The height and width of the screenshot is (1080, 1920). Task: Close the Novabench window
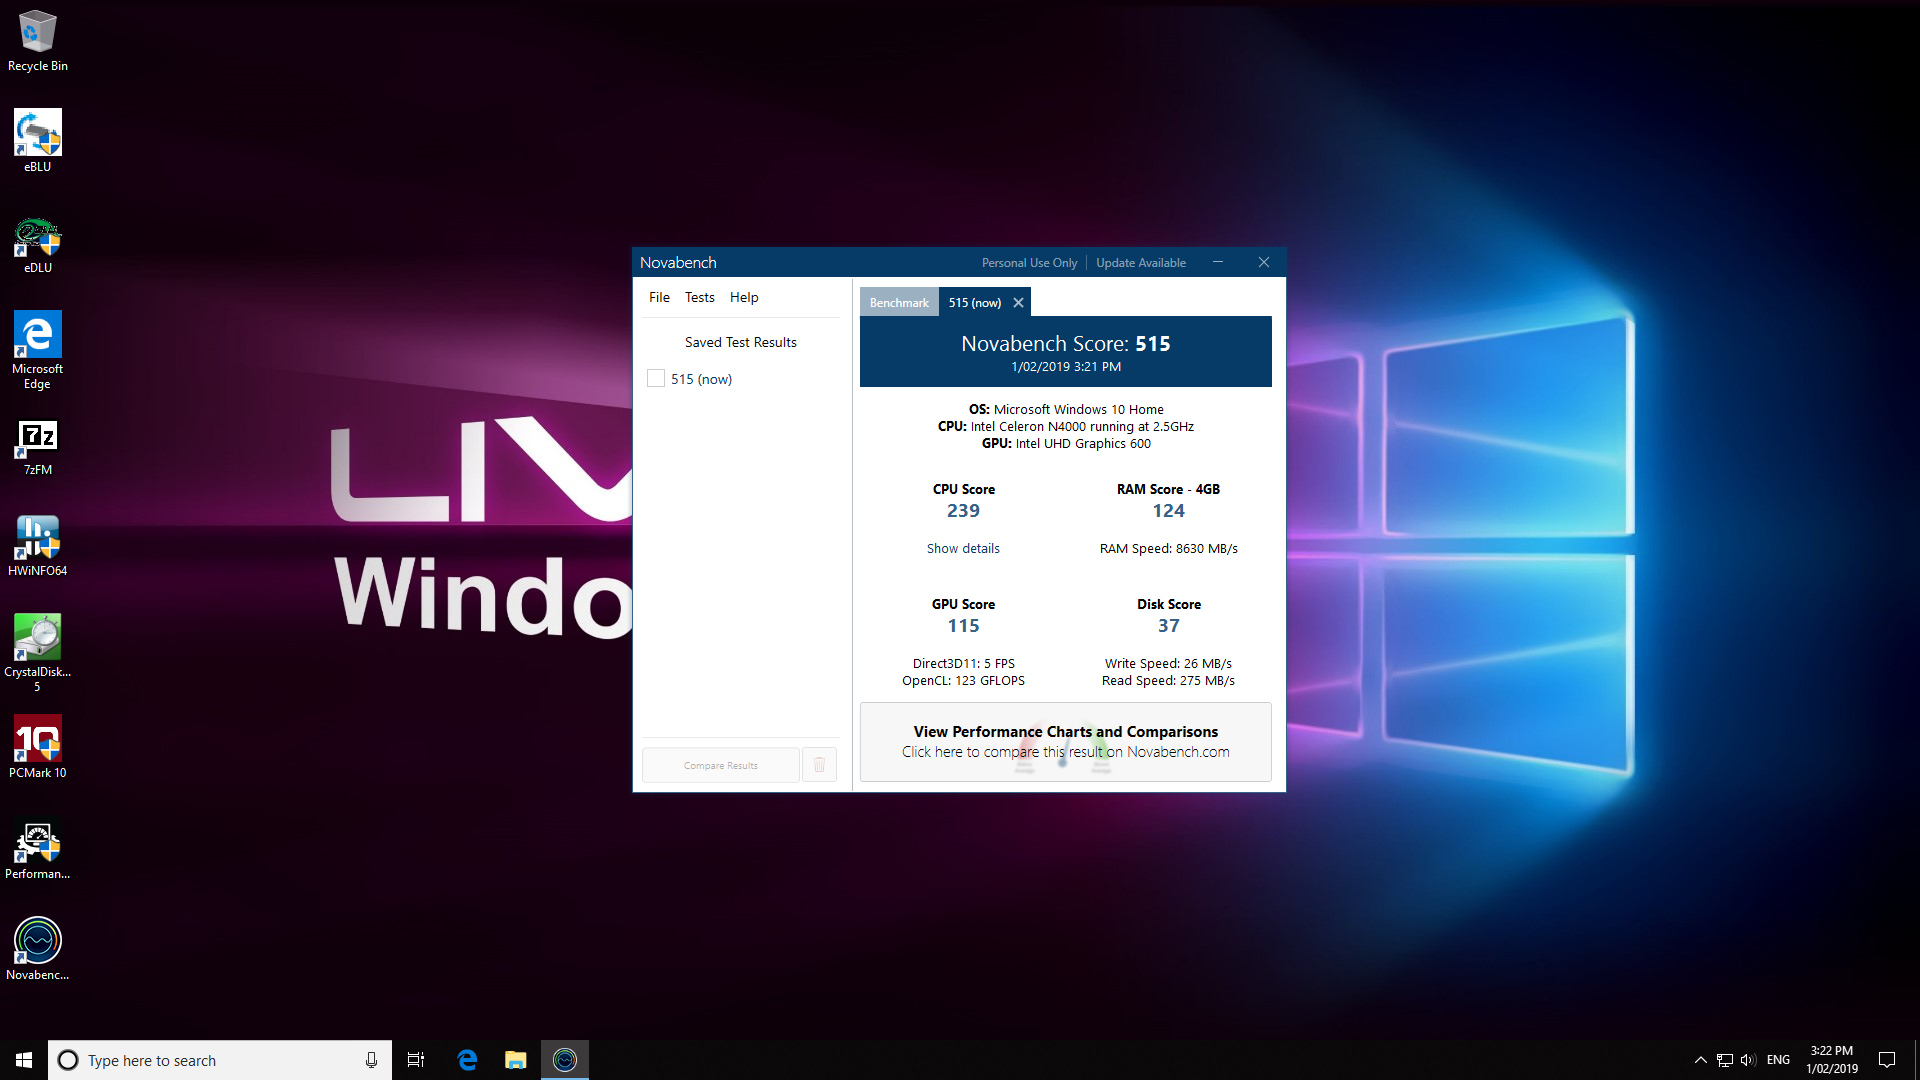[x=1264, y=262]
